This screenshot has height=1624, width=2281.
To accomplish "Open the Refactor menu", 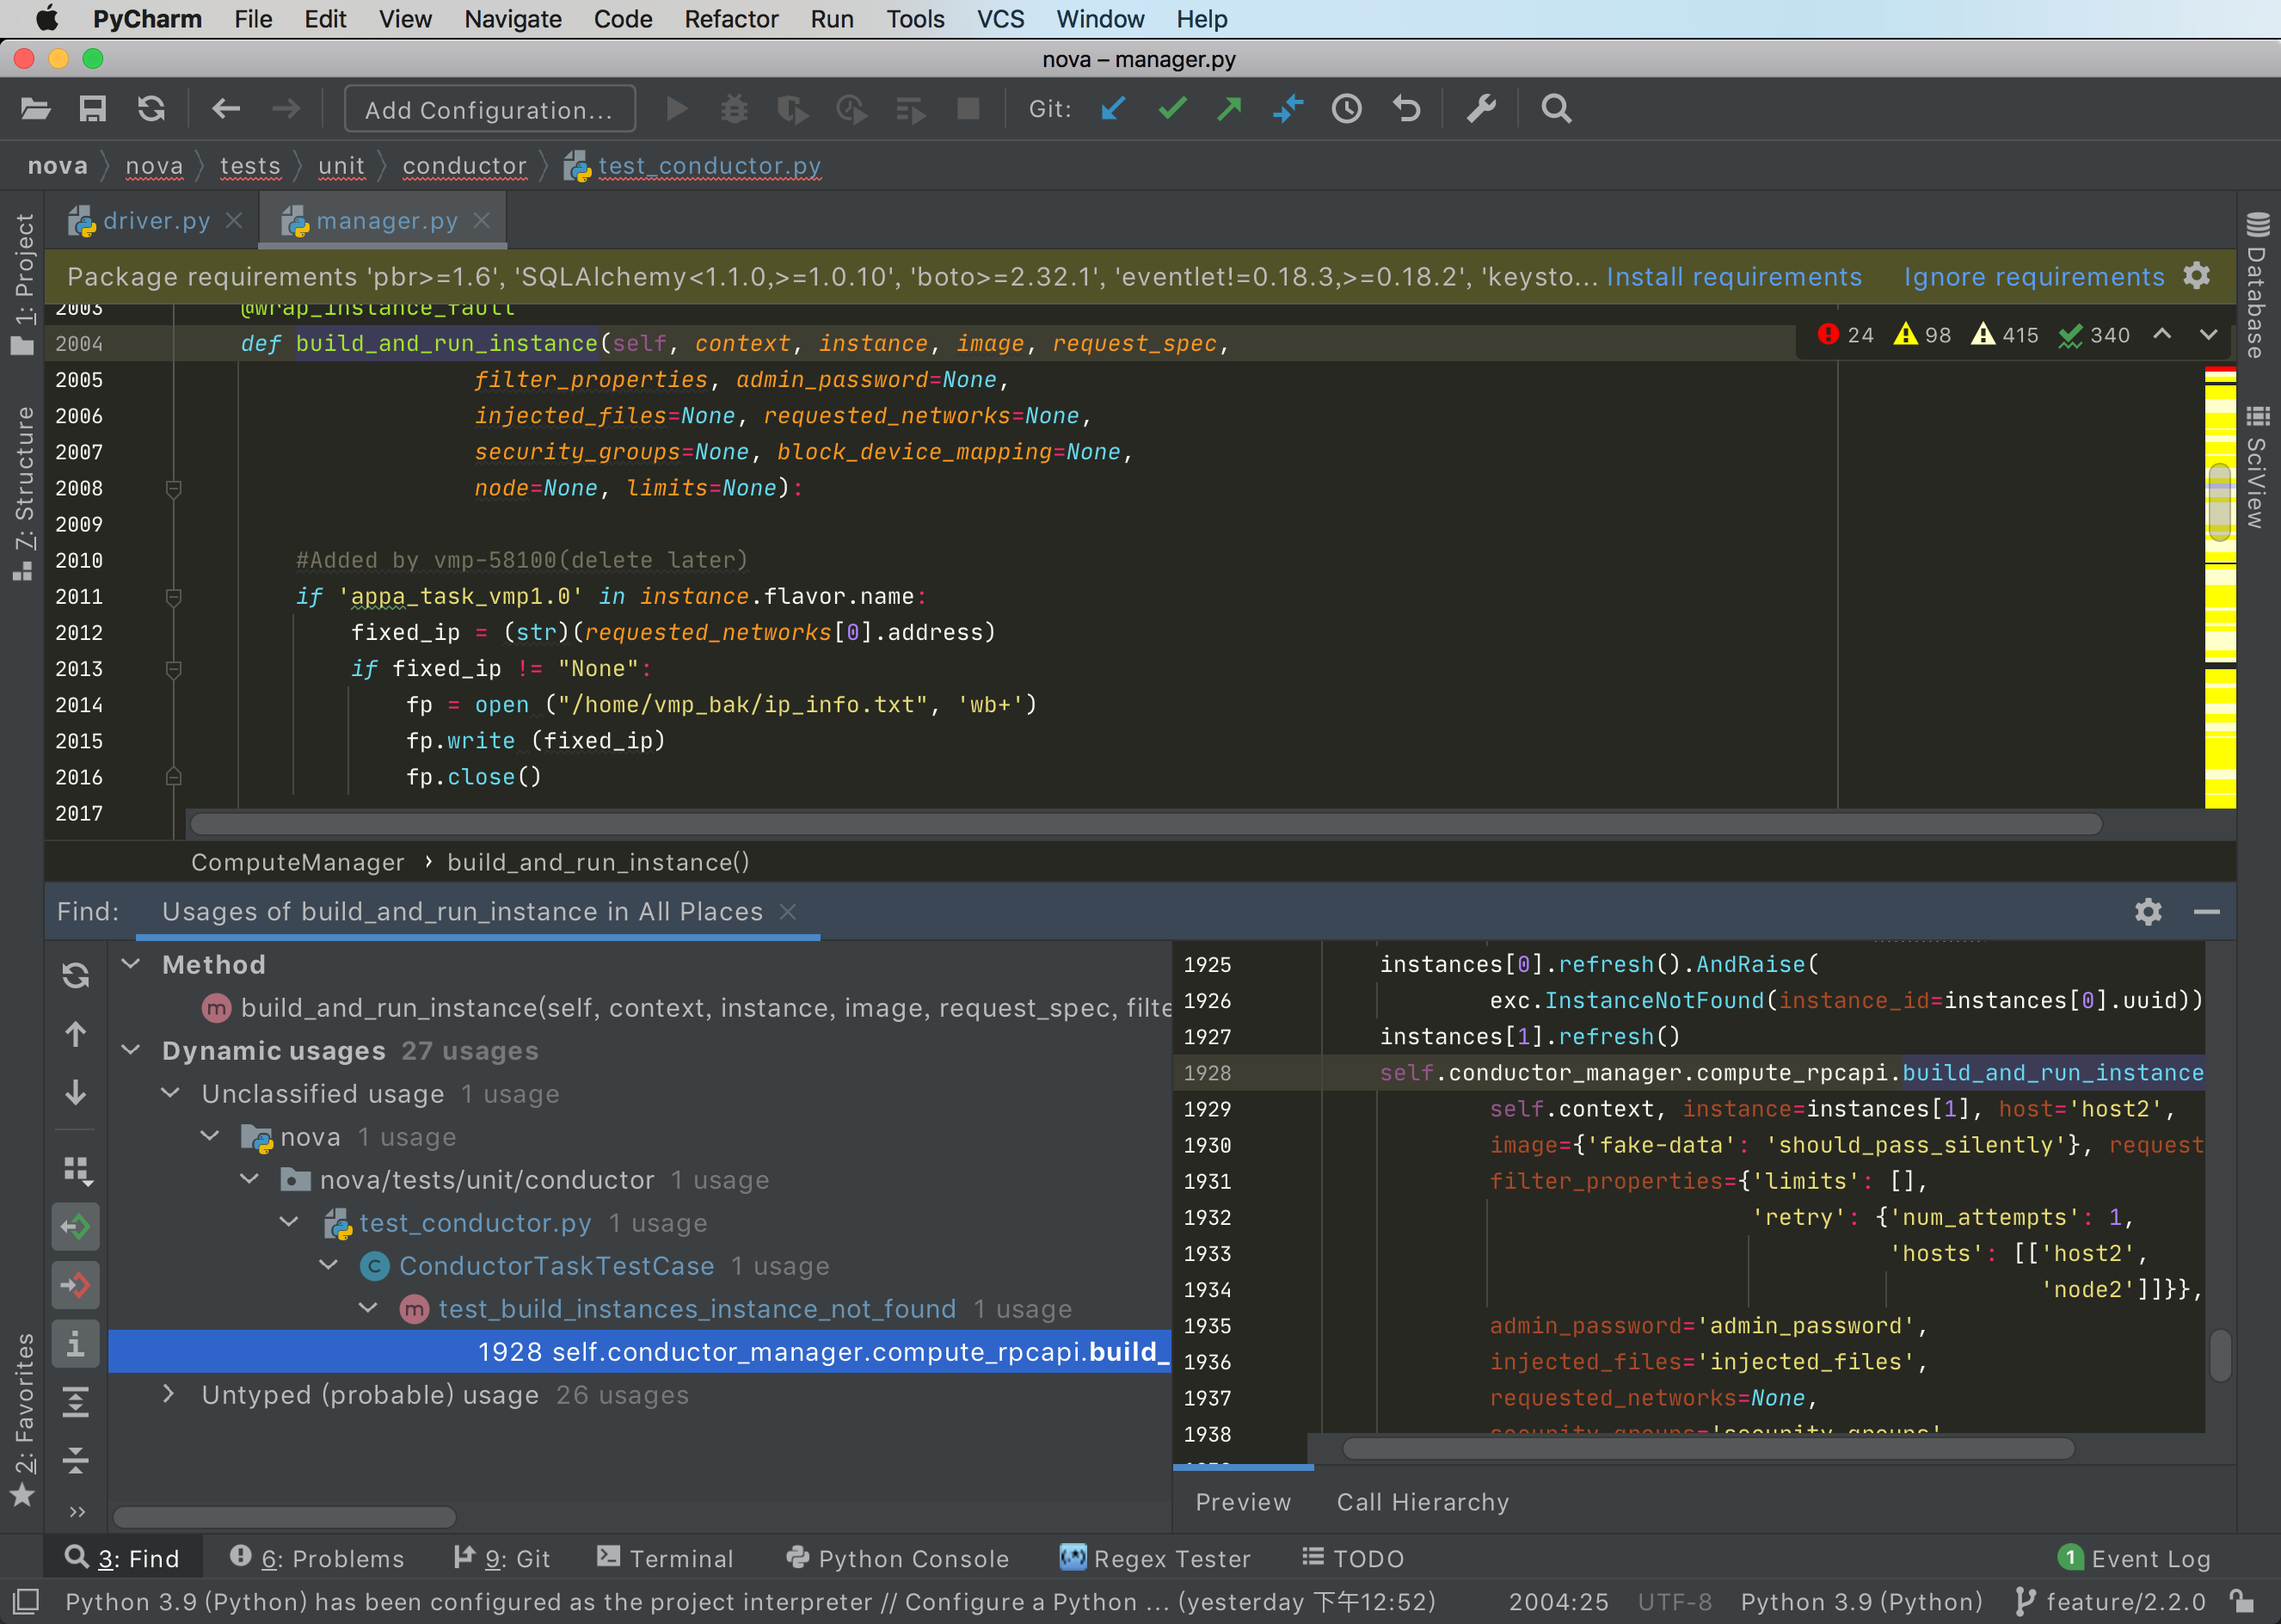I will tap(730, 19).
